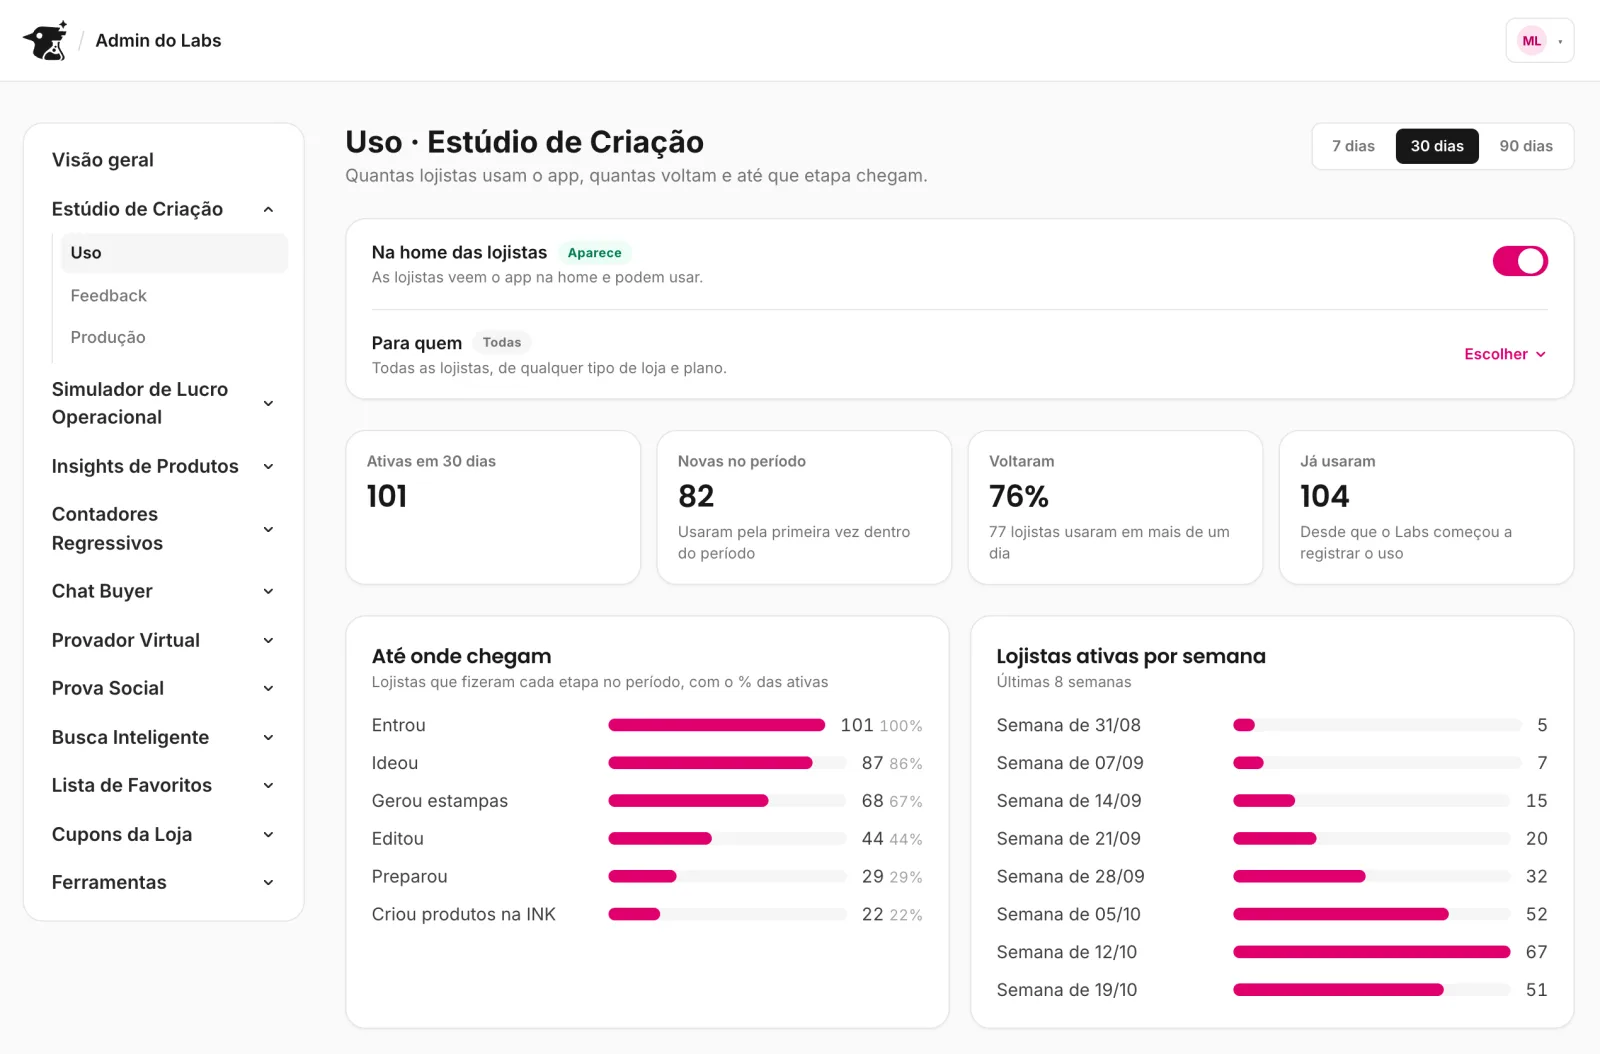Image resolution: width=1600 pixels, height=1054 pixels.
Task: Click the Até onde chegam heading
Action: pos(462,656)
